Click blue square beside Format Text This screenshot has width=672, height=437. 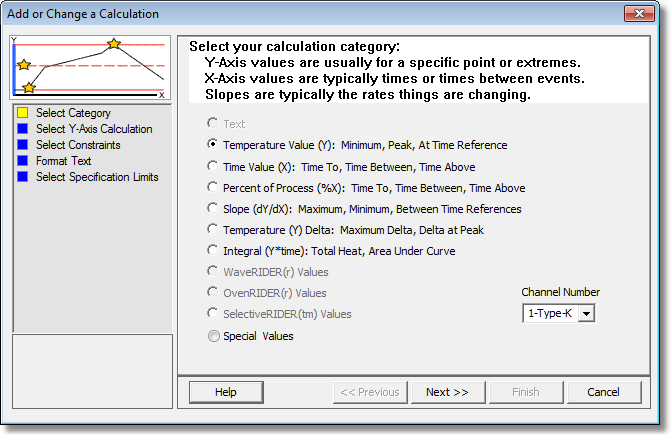[23, 161]
